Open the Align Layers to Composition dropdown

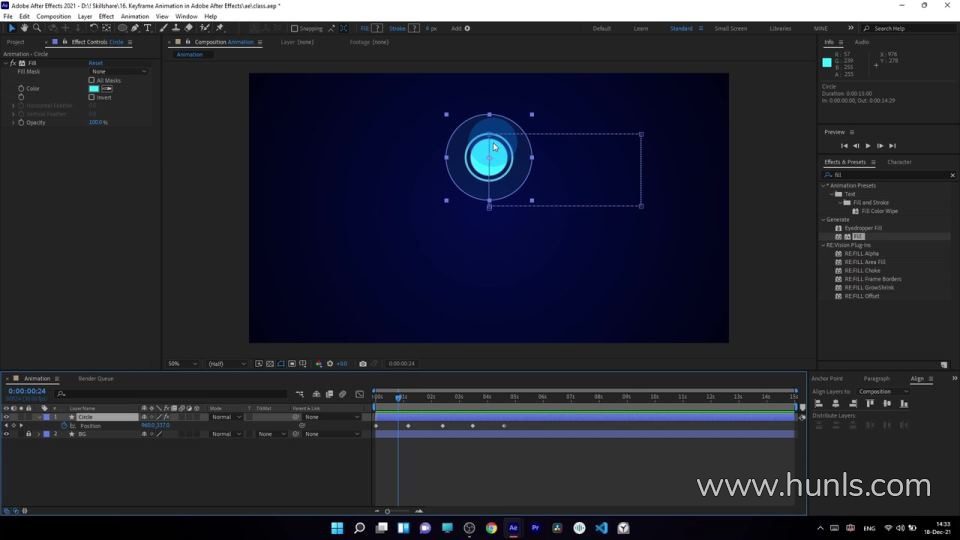(883, 391)
